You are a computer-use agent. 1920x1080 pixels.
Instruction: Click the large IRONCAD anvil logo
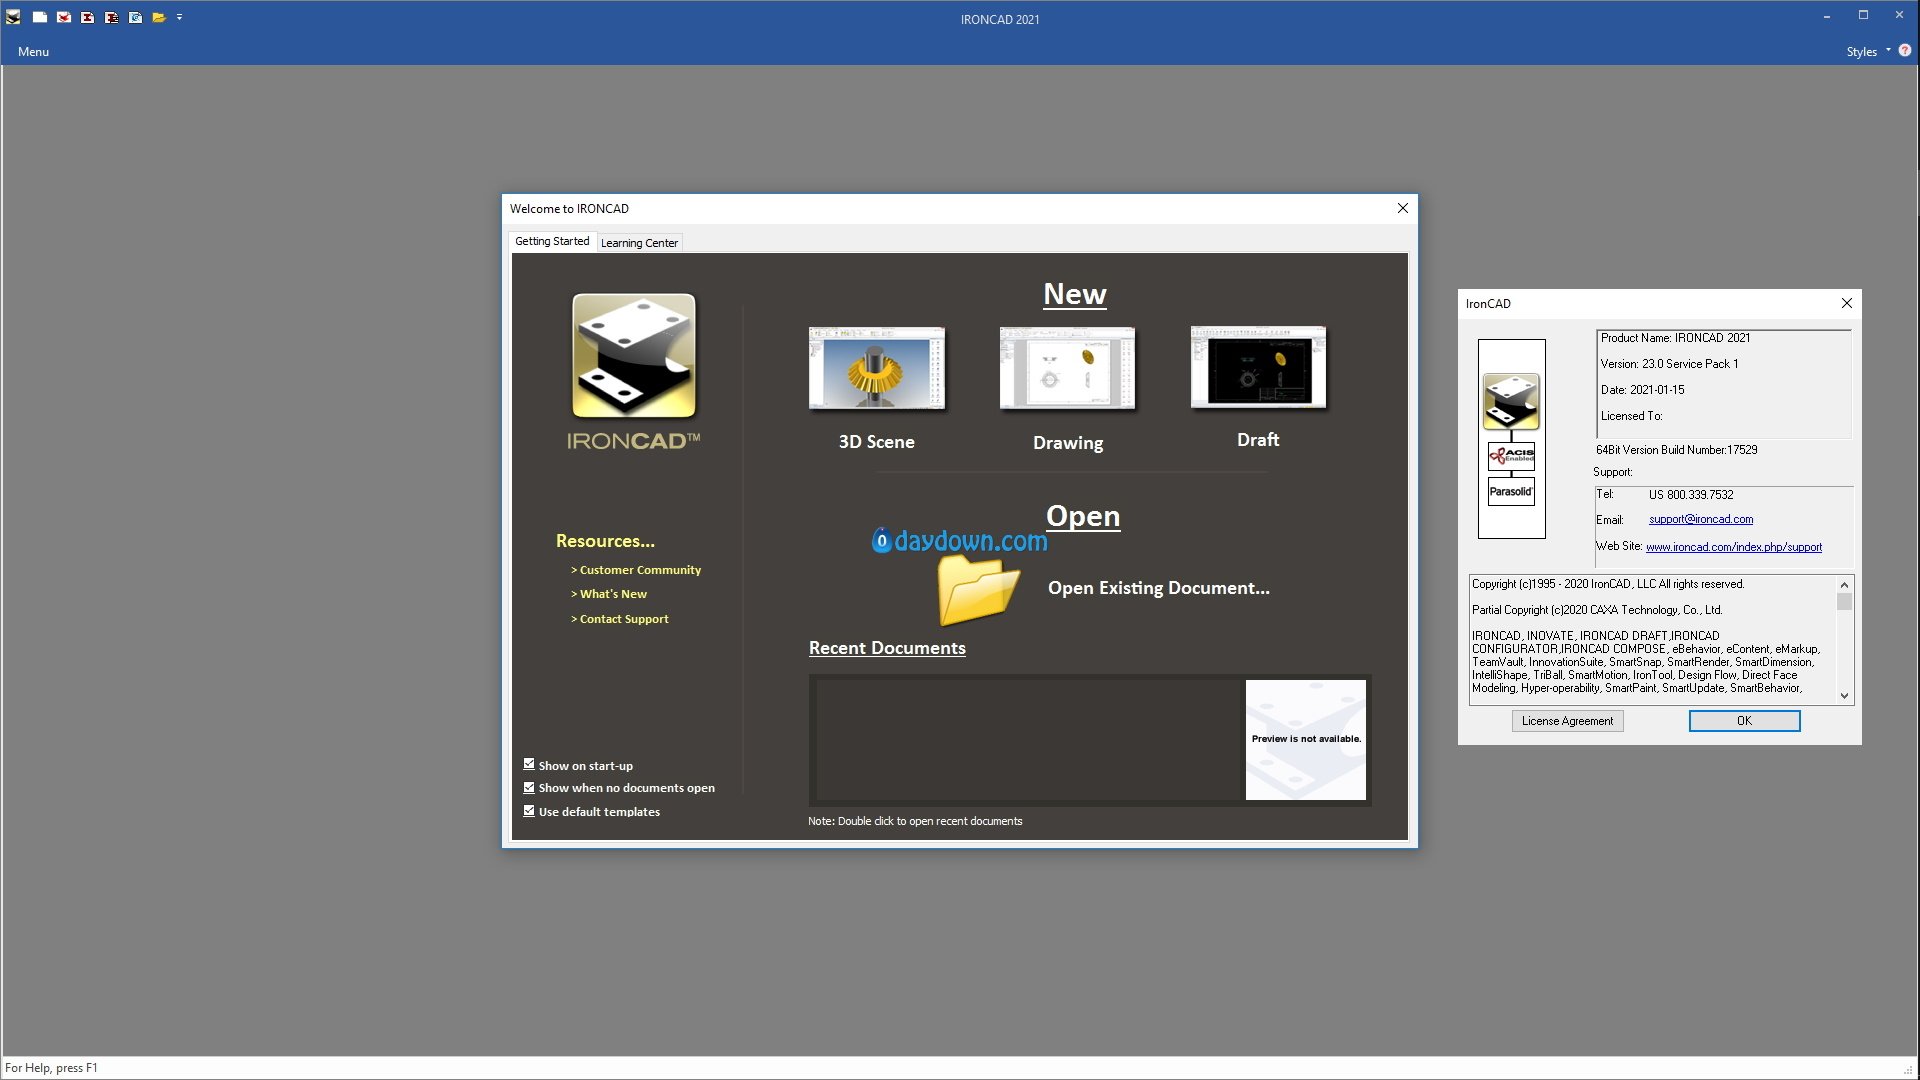(634, 356)
